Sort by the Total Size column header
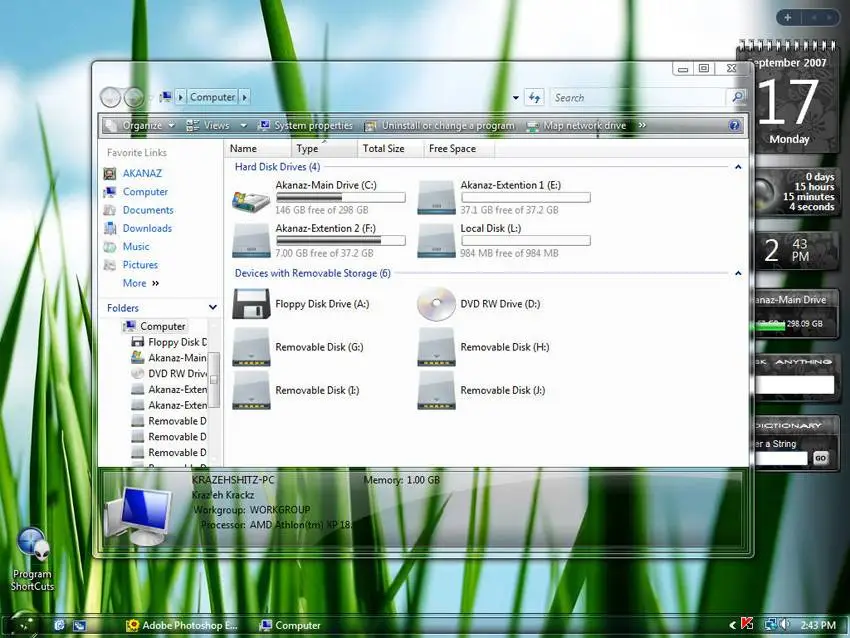 [x=390, y=149]
